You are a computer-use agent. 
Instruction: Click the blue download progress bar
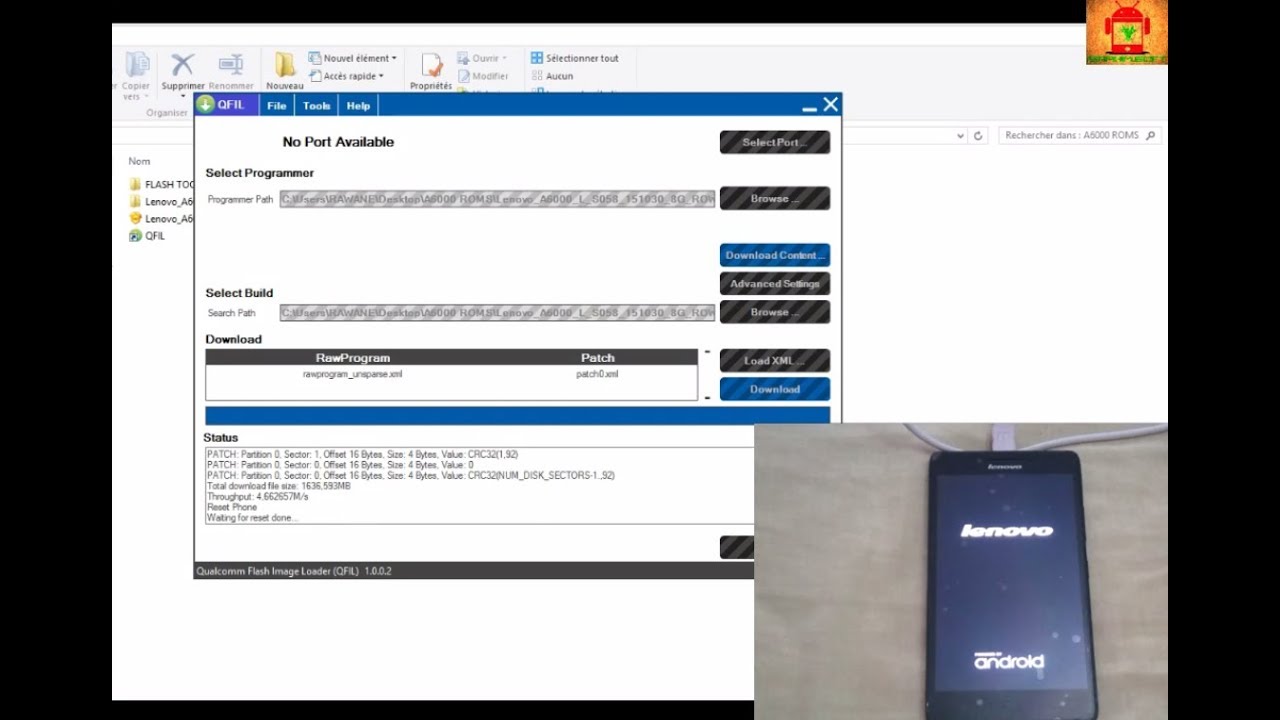click(517, 415)
